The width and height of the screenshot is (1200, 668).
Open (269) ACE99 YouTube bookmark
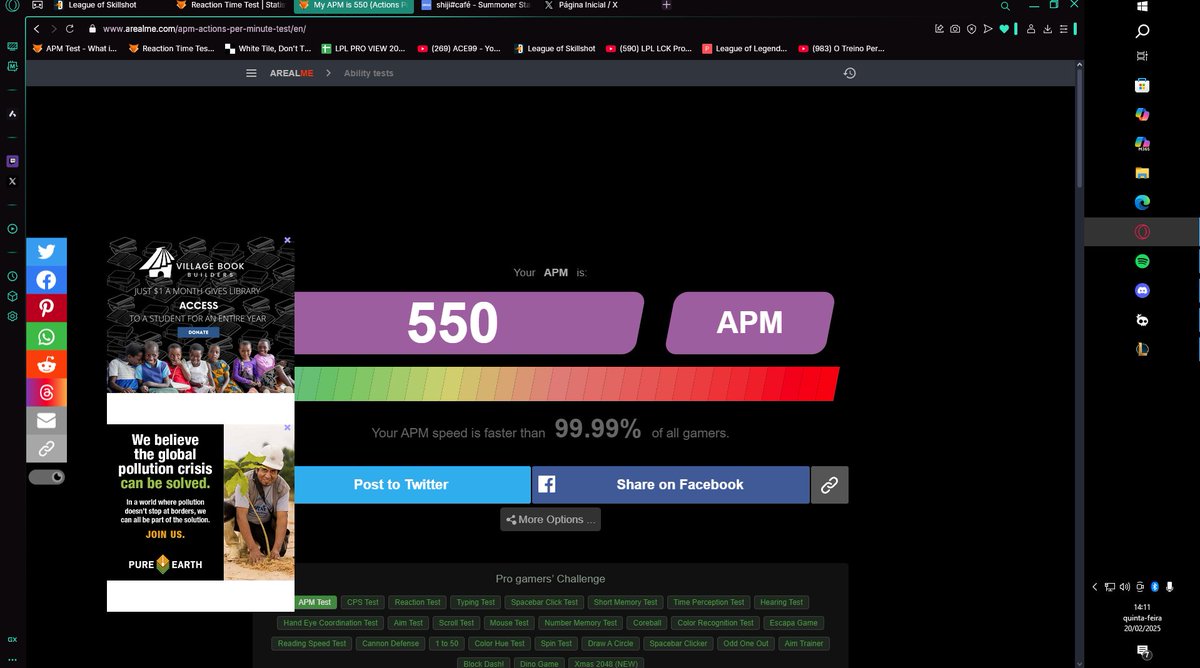(460, 48)
